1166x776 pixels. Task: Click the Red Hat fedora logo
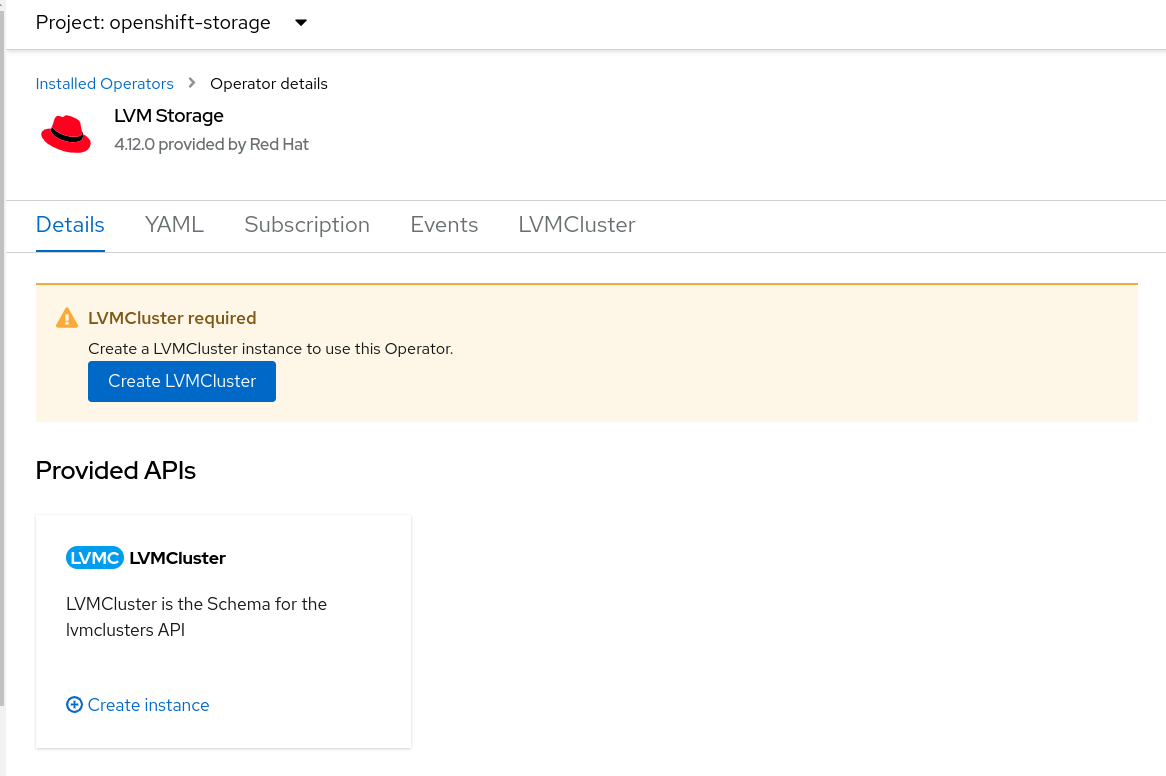[x=66, y=133]
